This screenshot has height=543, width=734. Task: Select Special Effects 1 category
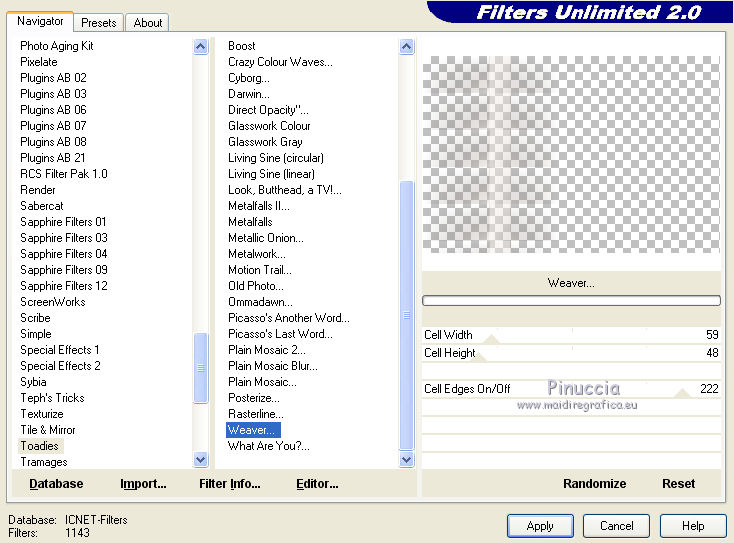(60, 350)
